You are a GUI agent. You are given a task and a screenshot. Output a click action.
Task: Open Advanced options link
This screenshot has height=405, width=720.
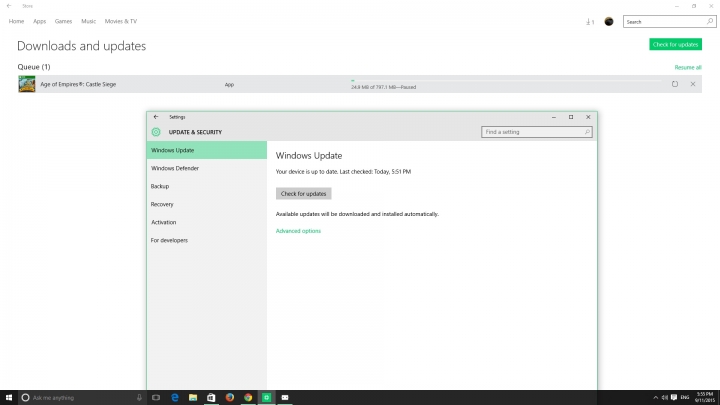click(x=298, y=231)
